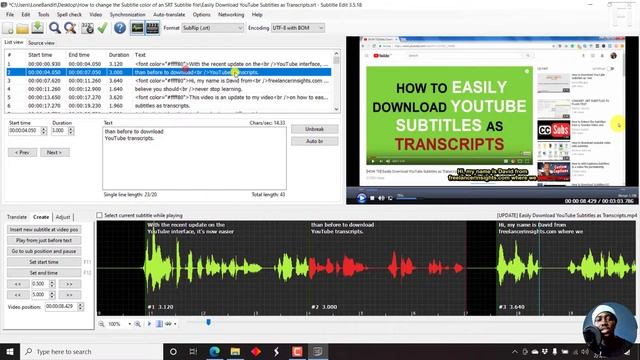Select row 4 'believe you should never stop learning'

tap(169, 89)
